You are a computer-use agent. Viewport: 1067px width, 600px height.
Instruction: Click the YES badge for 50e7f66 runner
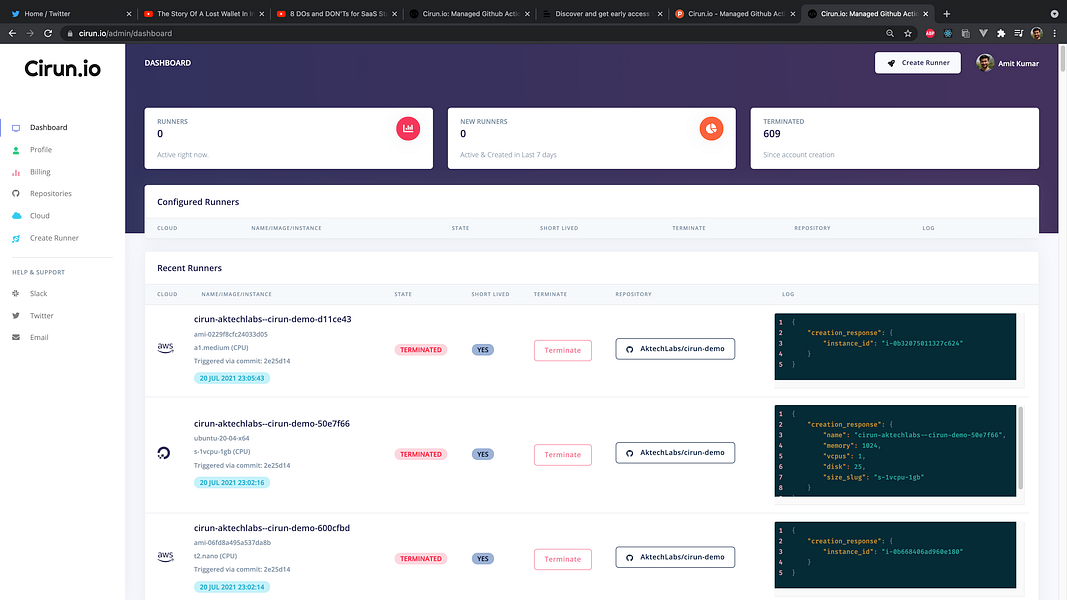482,454
